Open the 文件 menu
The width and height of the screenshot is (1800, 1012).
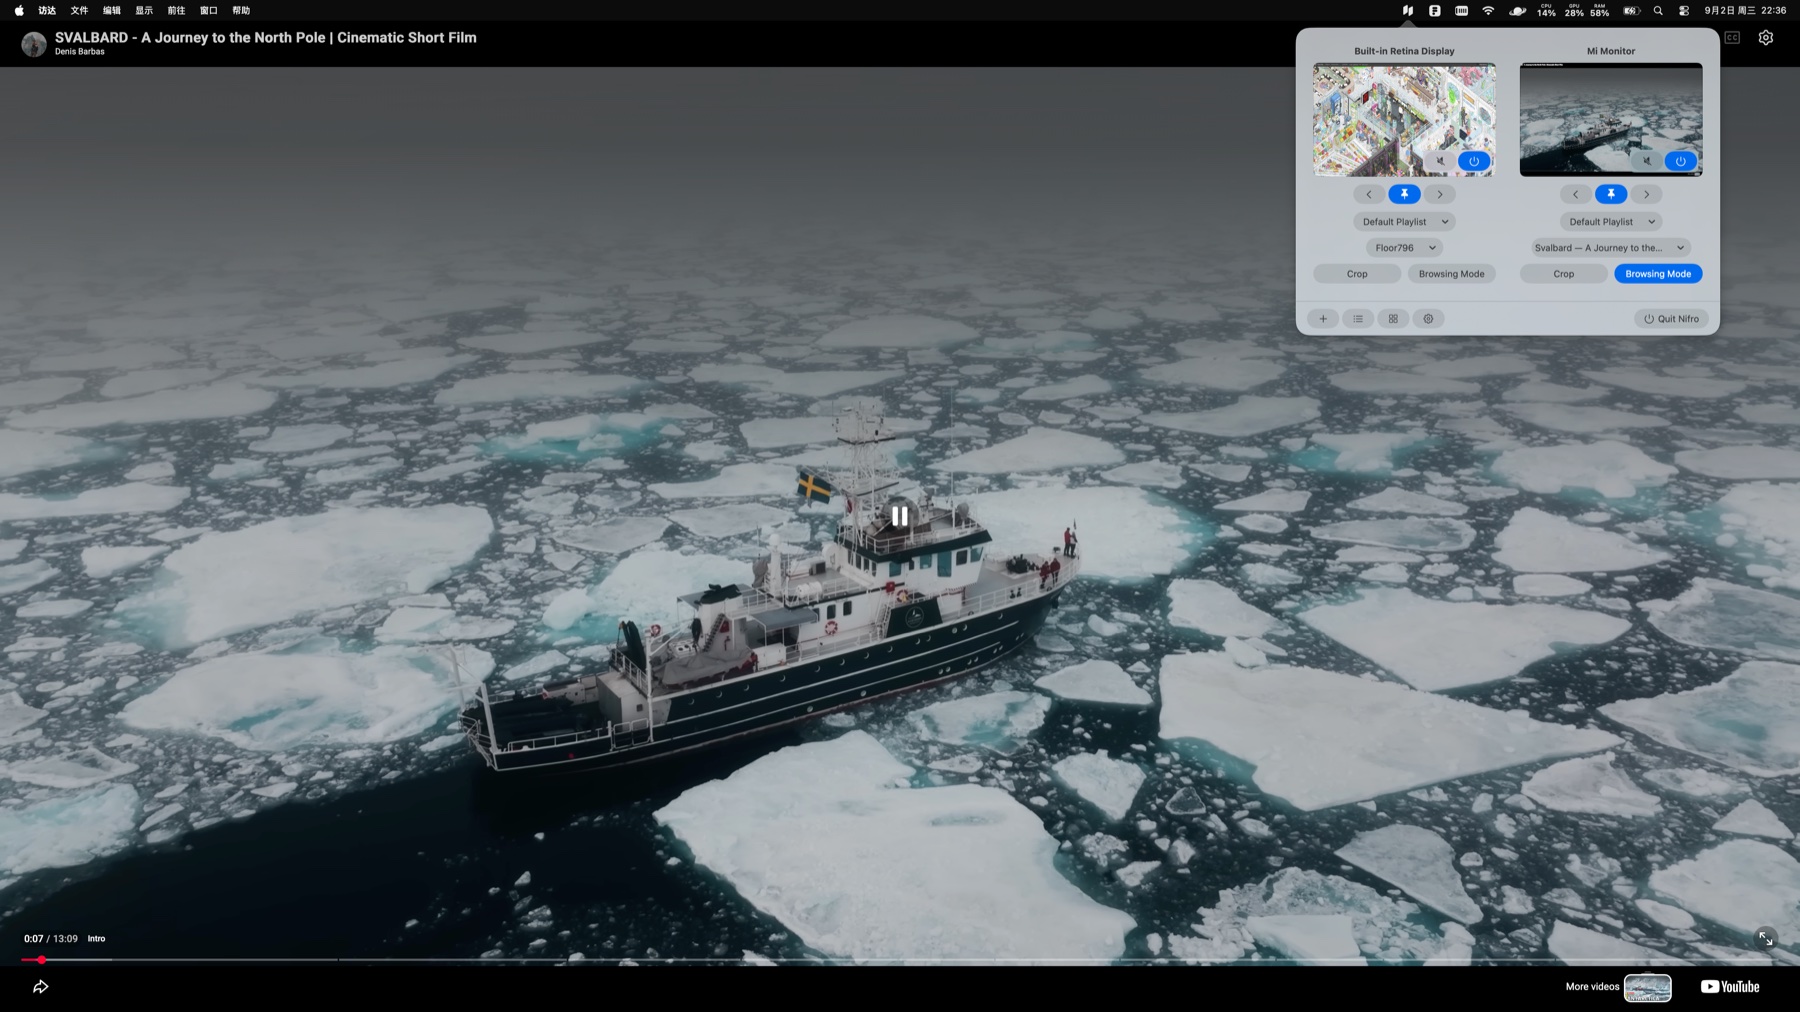pyautogui.click(x=79, y=11)
